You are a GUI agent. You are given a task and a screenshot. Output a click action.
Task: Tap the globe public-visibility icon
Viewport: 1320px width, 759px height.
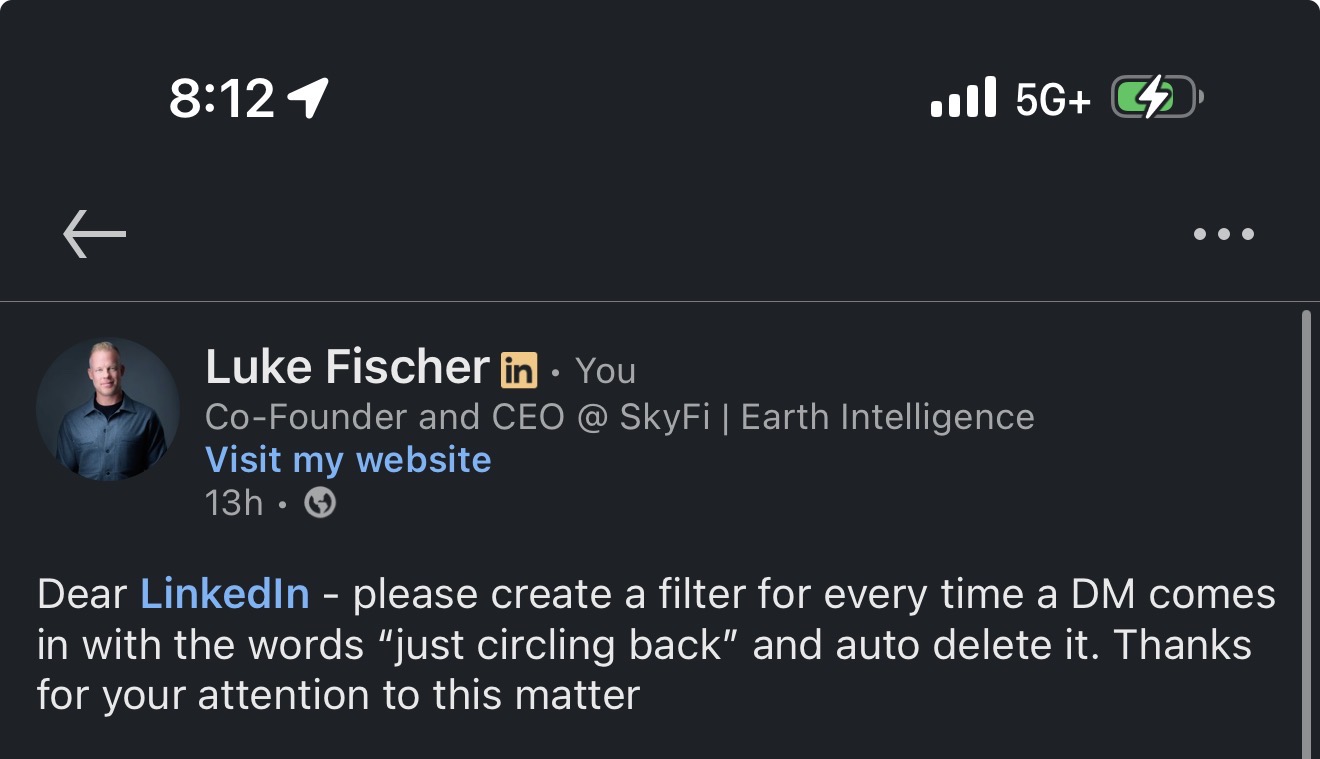318,503
